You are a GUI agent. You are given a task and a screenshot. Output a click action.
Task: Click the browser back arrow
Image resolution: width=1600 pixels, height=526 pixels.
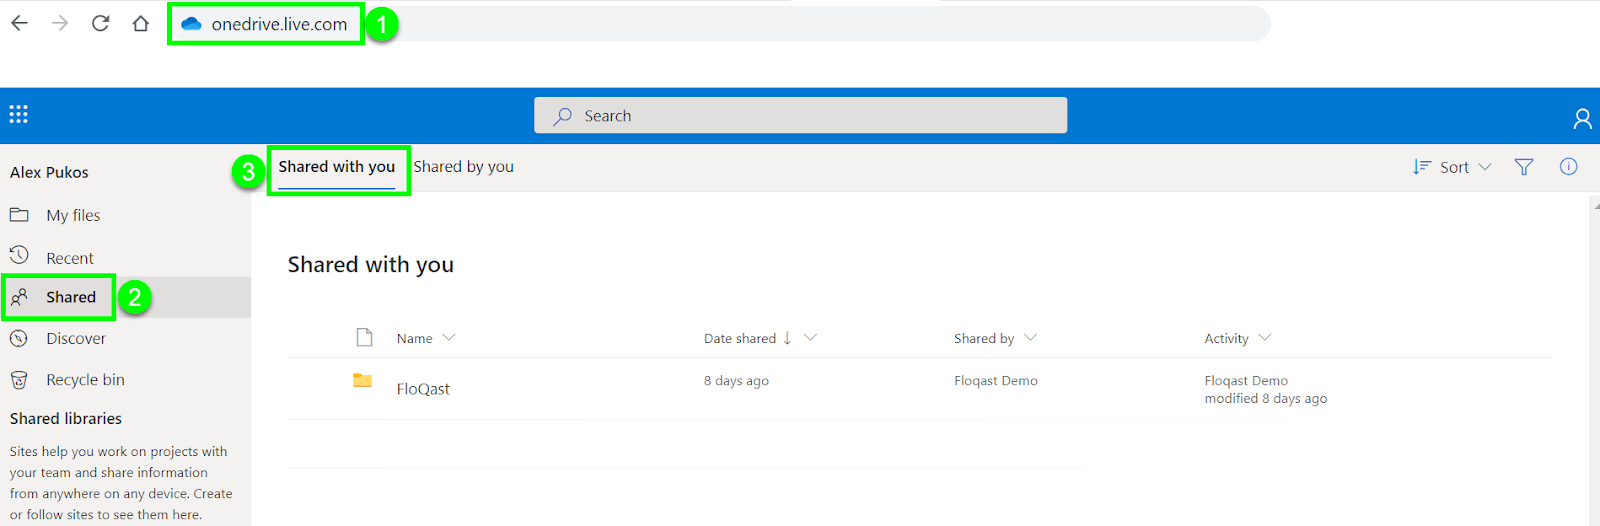pyautogui.click(x=19, y=23)
